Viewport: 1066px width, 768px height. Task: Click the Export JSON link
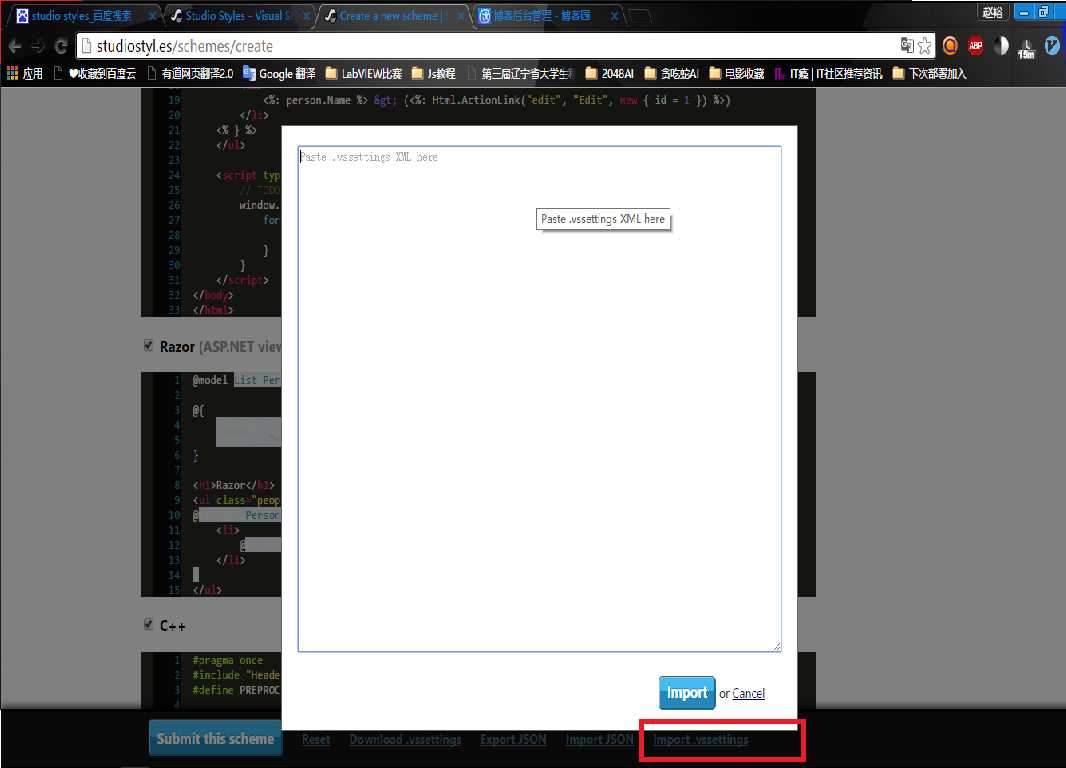[513, 739]
